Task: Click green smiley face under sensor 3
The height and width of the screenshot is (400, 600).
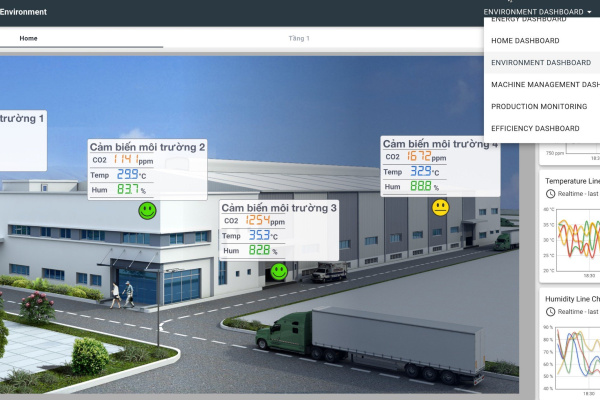Action: 279,271
